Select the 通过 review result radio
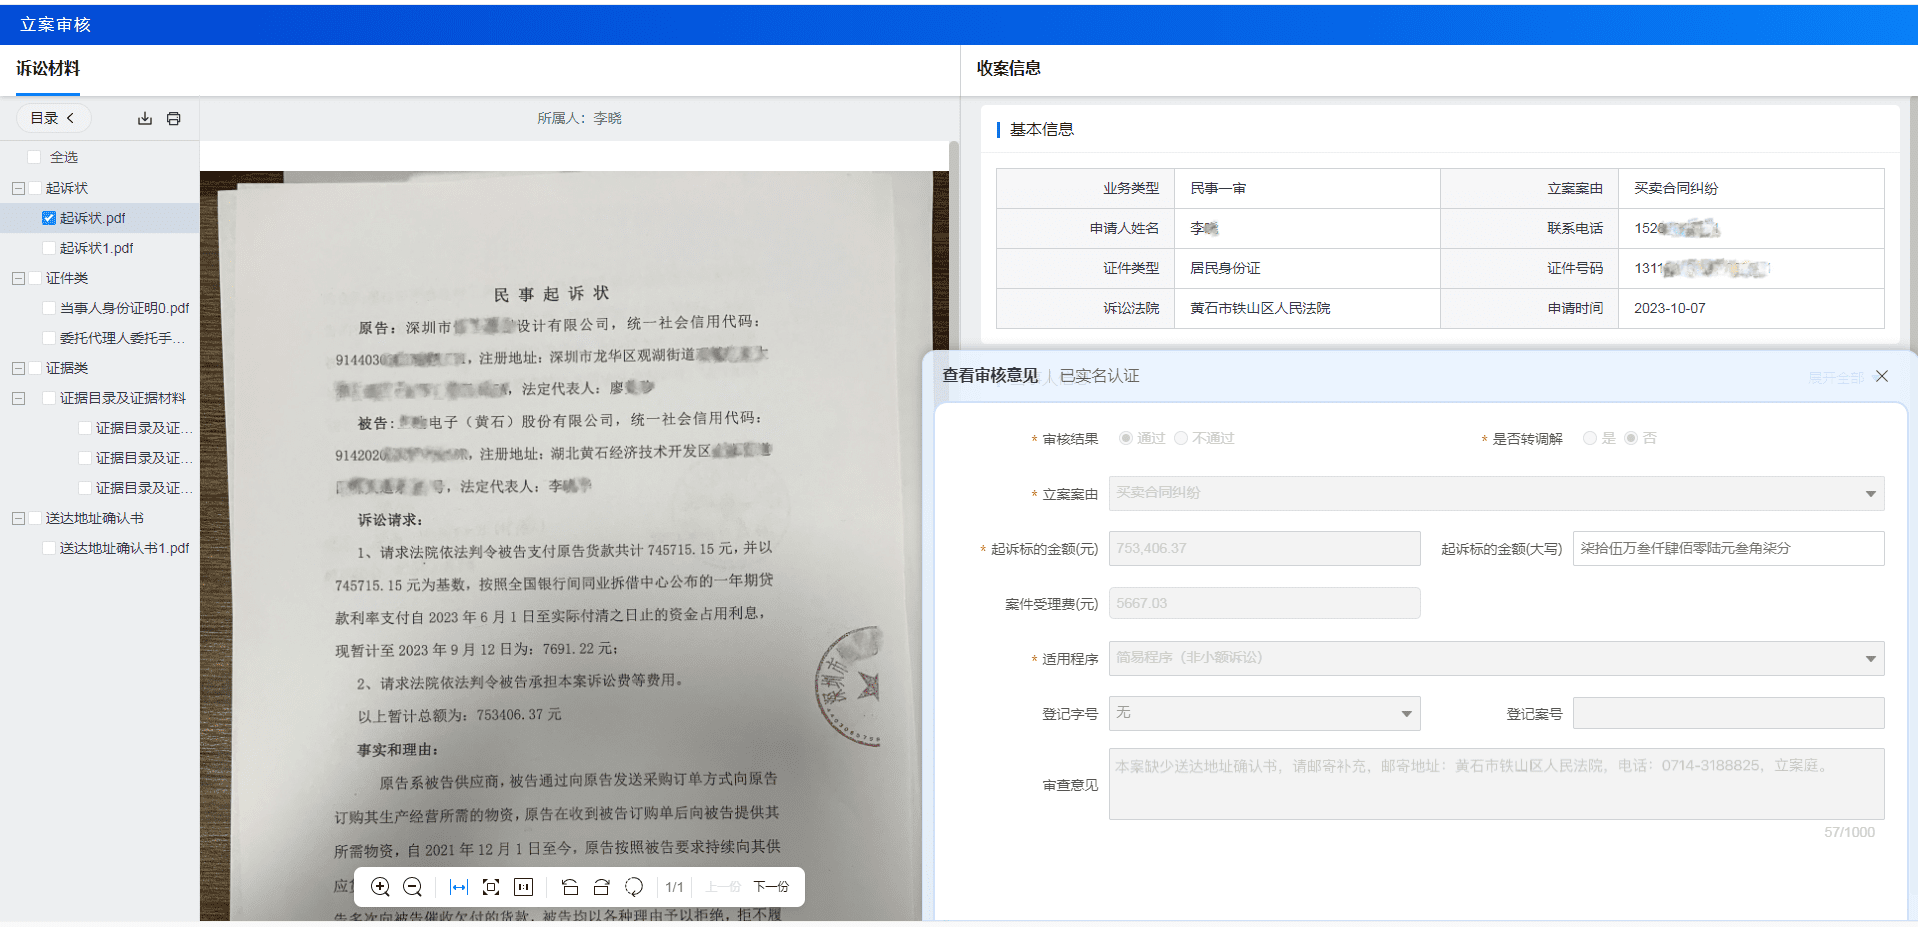 1126,438
